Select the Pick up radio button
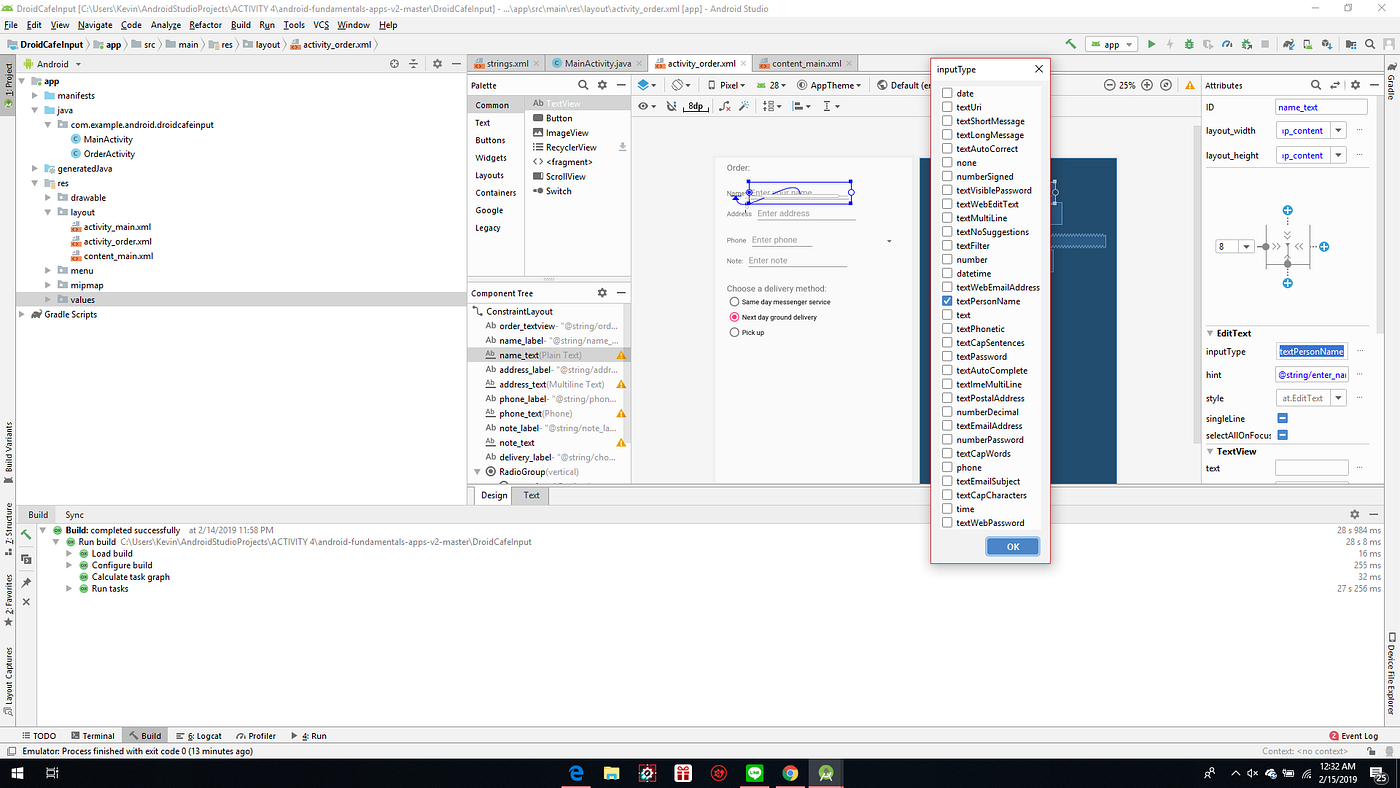The image size is (1400, 788). point(733,331)
